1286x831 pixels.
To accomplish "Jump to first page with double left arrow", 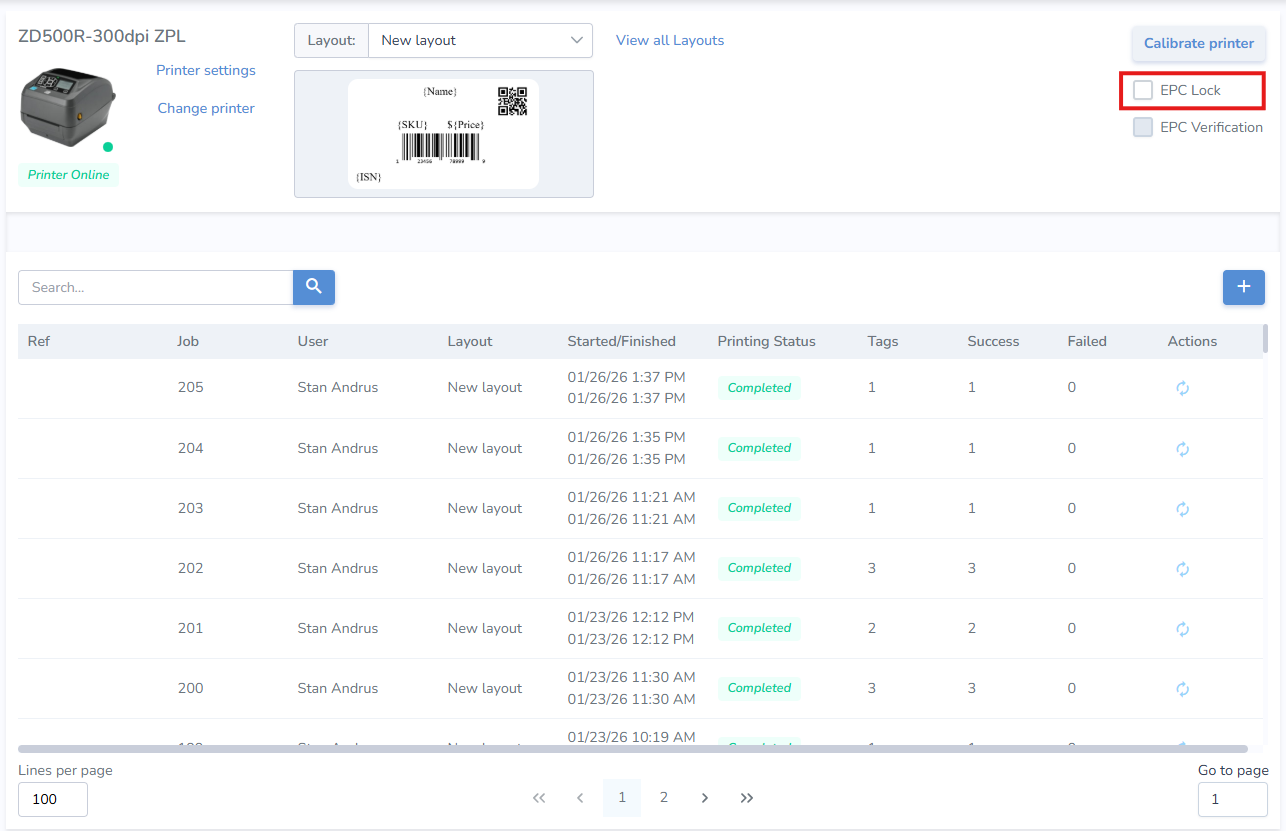I will click(x=539, y=798).
